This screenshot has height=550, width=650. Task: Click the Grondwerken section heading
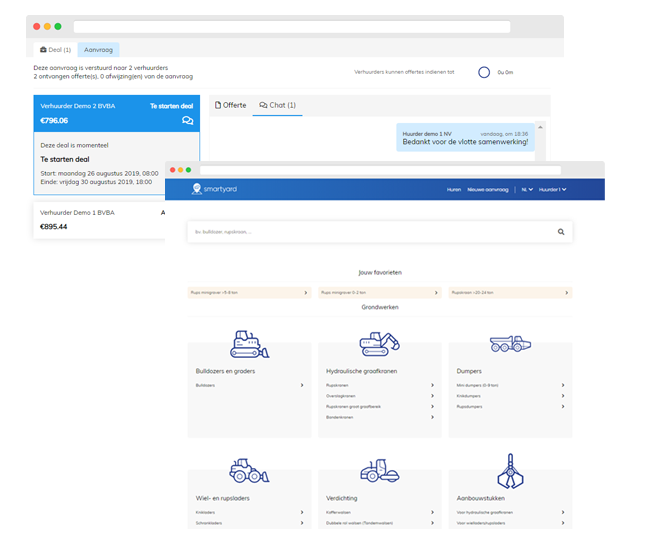point(380,307)
